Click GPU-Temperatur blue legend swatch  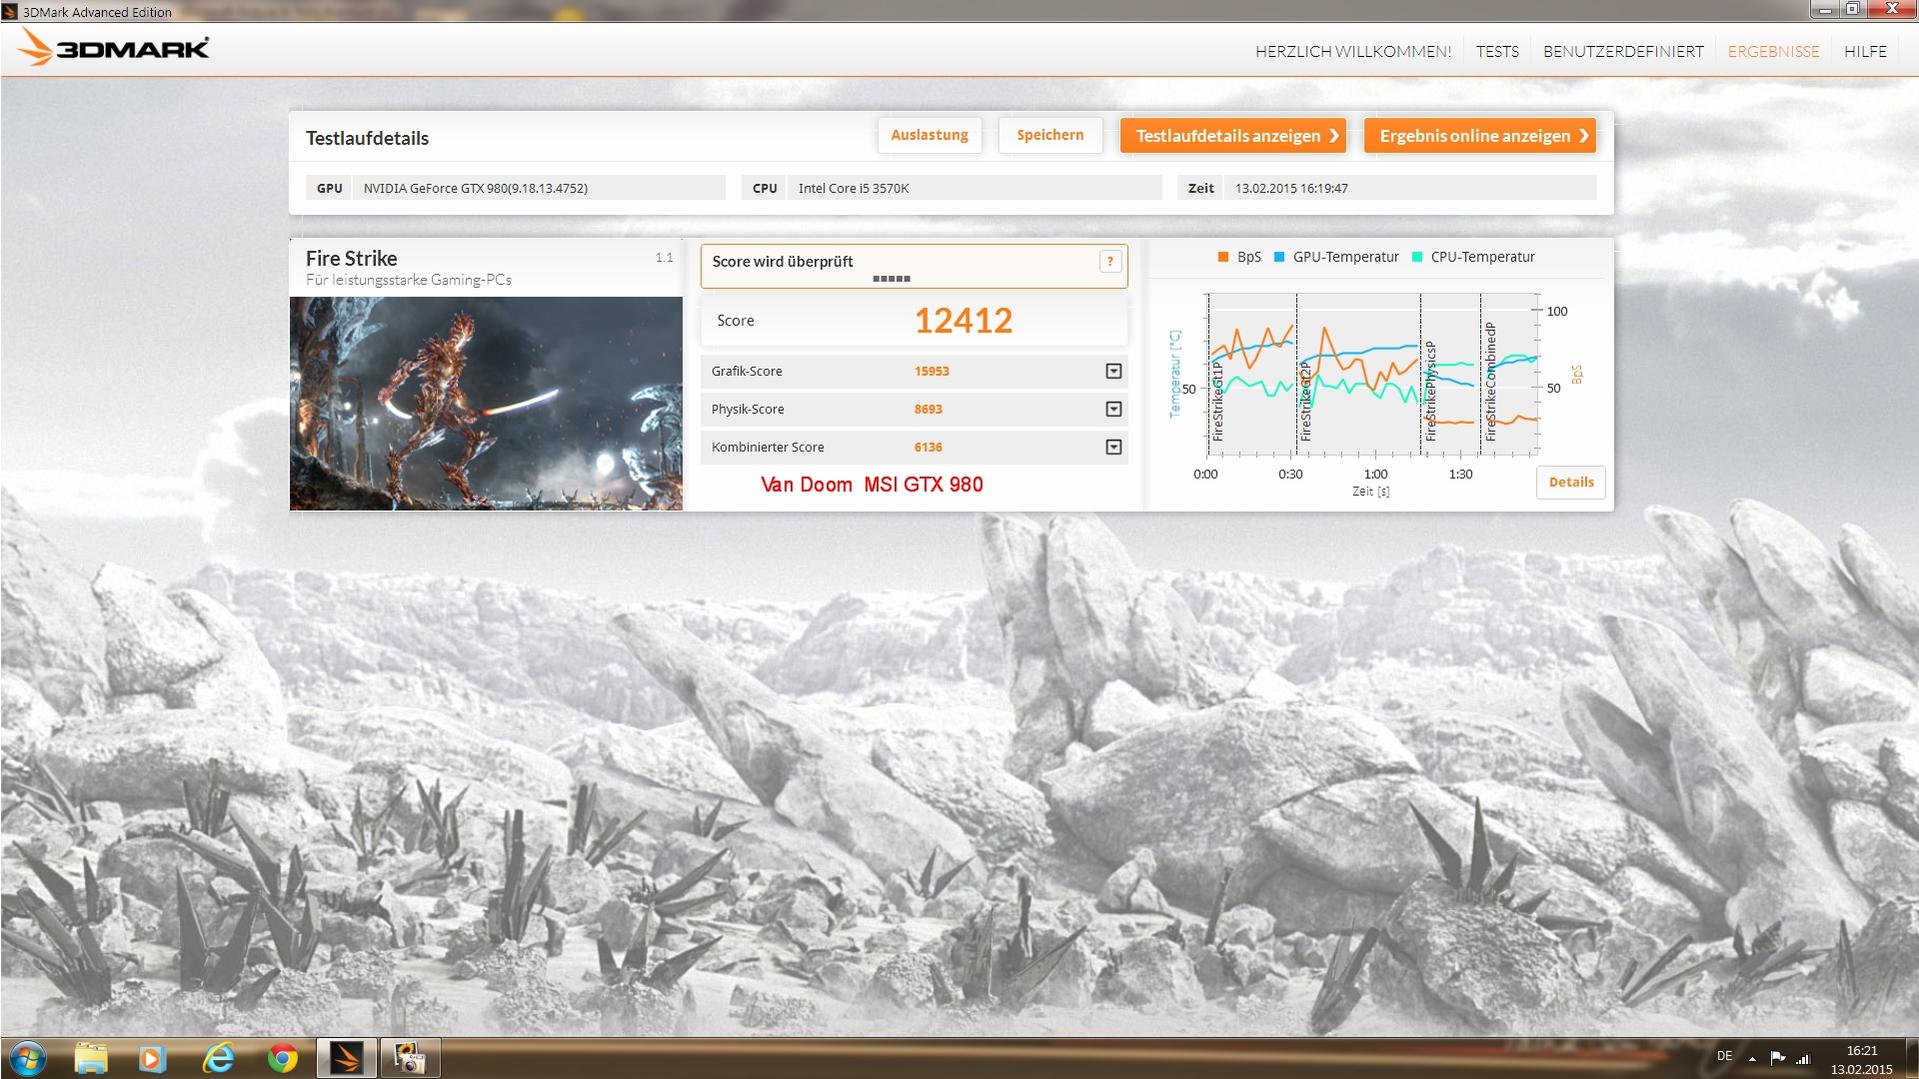coord(1279,257)
